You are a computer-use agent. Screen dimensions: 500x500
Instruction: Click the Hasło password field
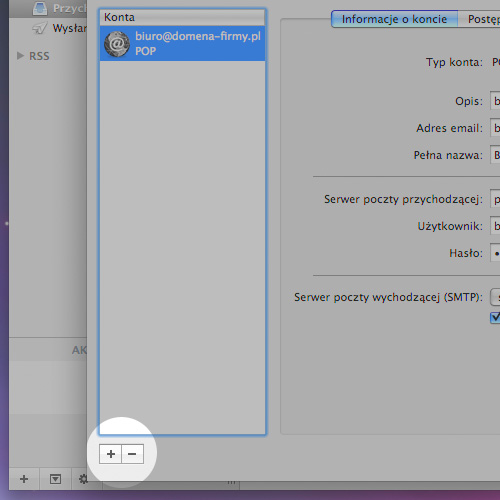(495, 253)
